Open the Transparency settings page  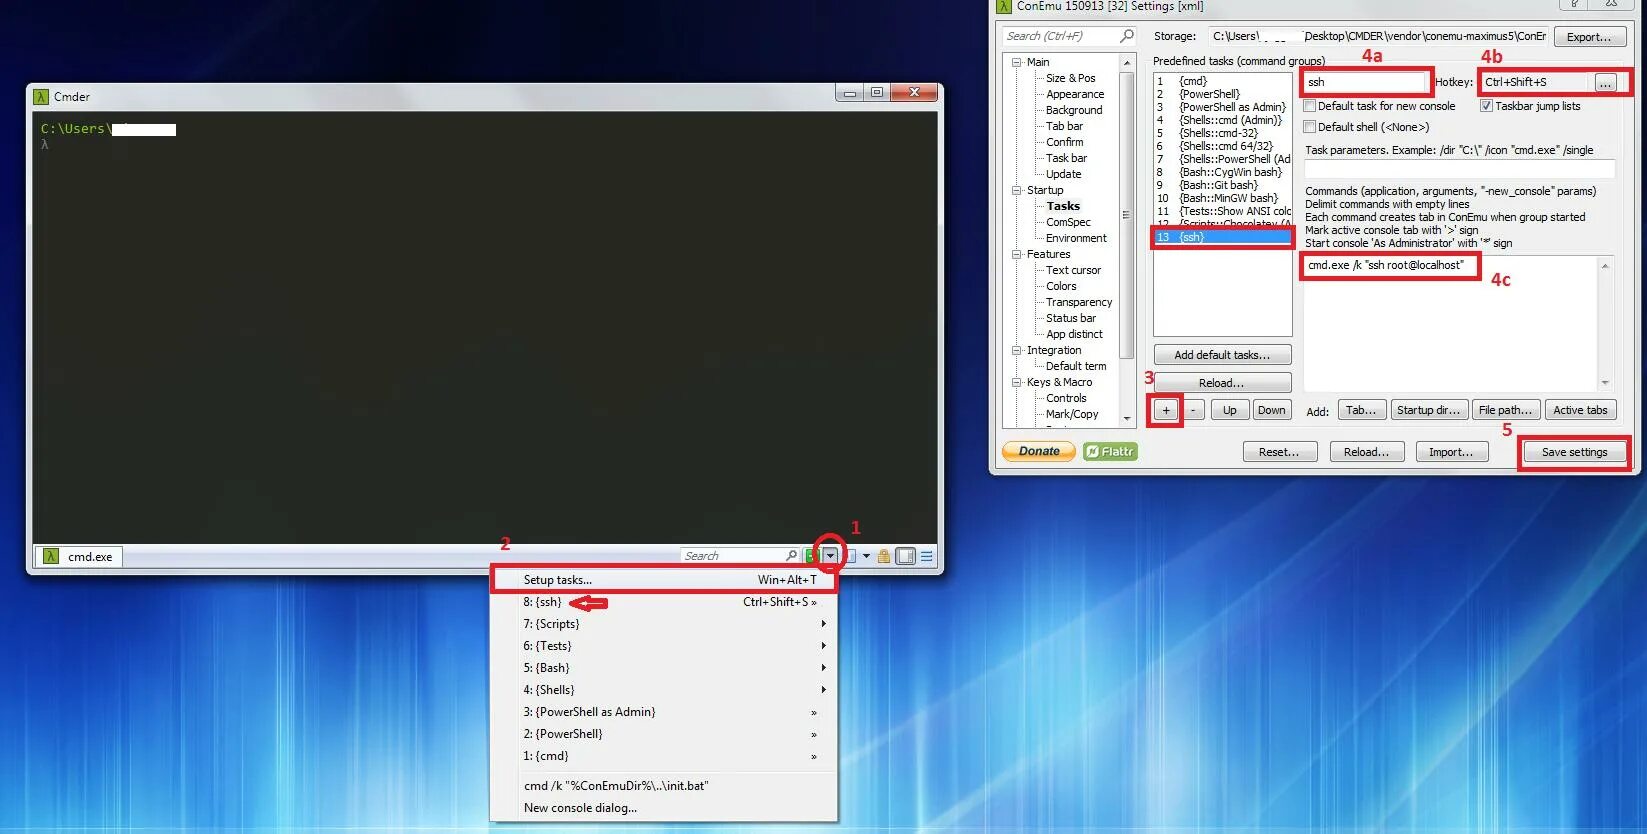(x=1079, y=302)
